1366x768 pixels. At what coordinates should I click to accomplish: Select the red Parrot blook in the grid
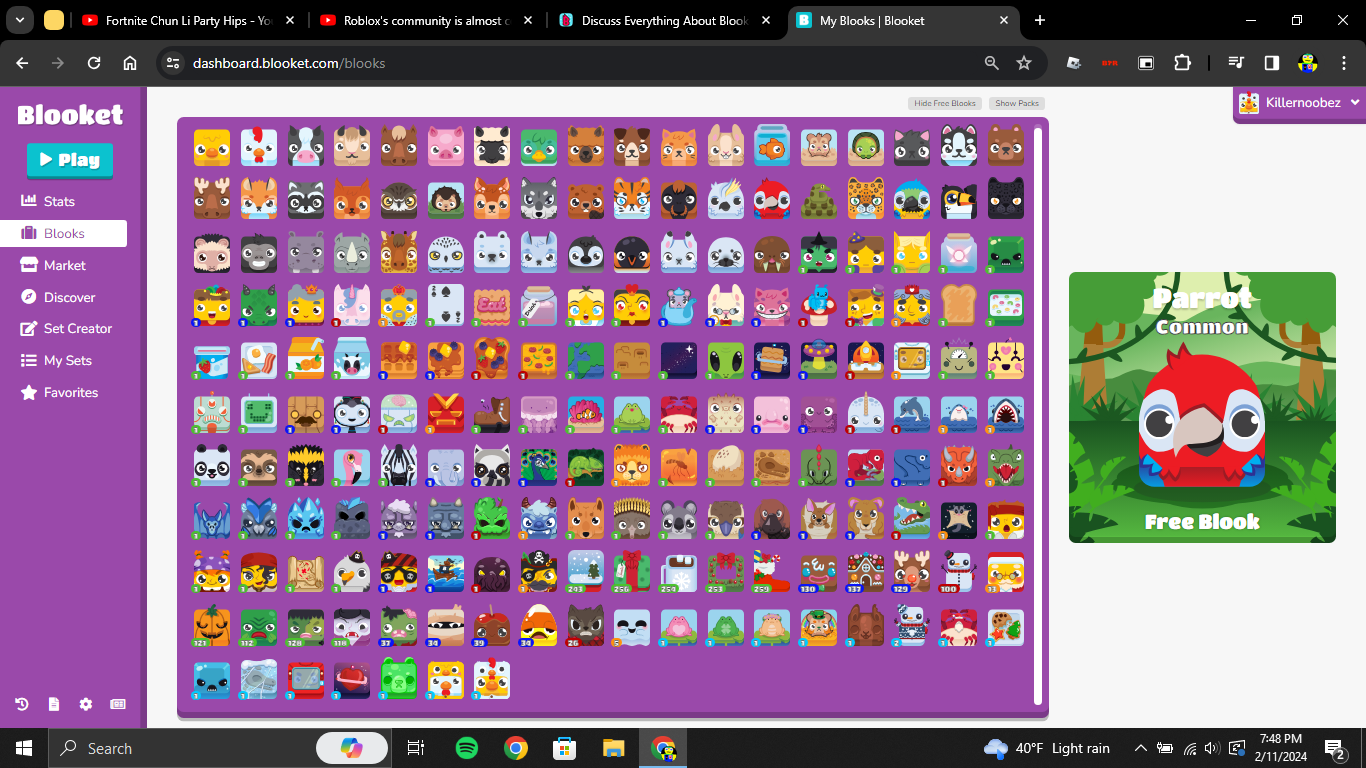[x=772, y=199]
